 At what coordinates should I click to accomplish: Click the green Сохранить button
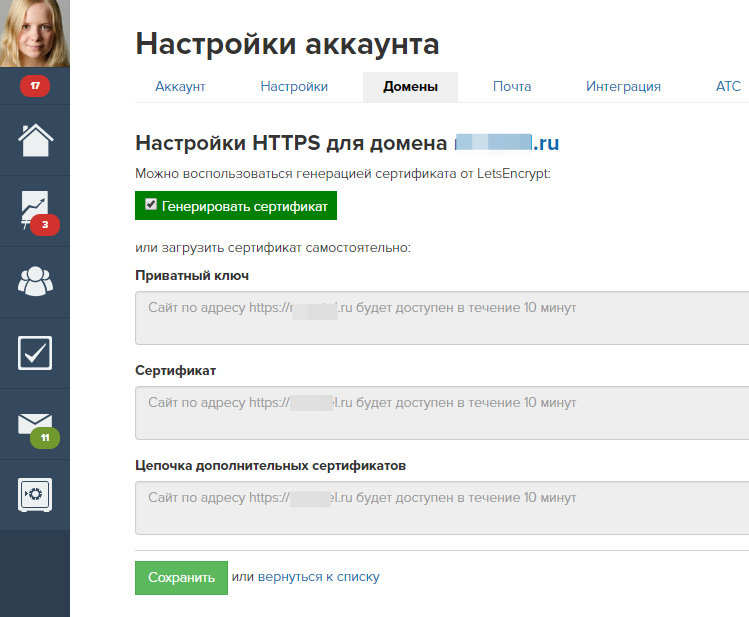tap(181, 577)
